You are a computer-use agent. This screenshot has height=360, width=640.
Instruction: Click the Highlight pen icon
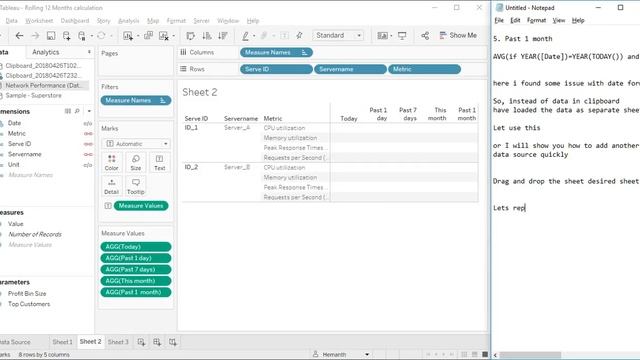(x=245, y=36)
